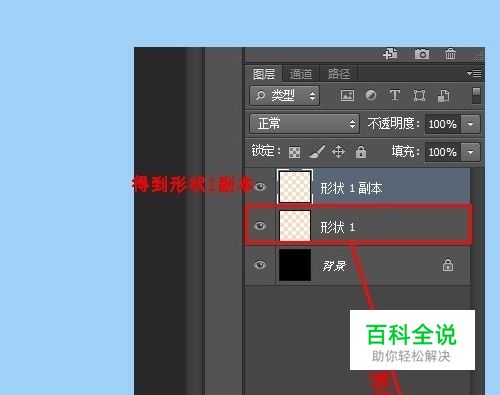500x395 pixels.
Task: Delete current state trash icon
Action: coord(450,54)
